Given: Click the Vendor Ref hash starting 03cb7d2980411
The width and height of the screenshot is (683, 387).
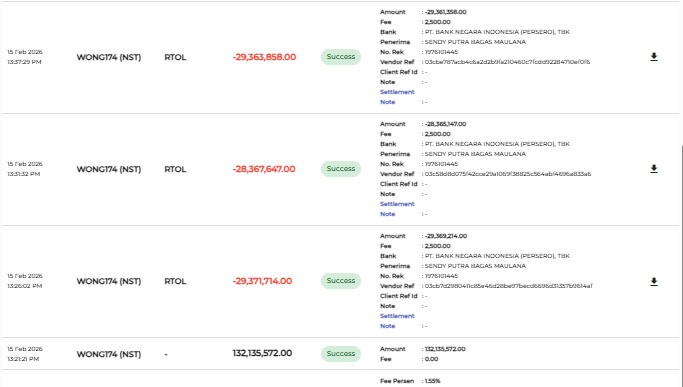Looking at the screenshot, I should tap(508, 286).
